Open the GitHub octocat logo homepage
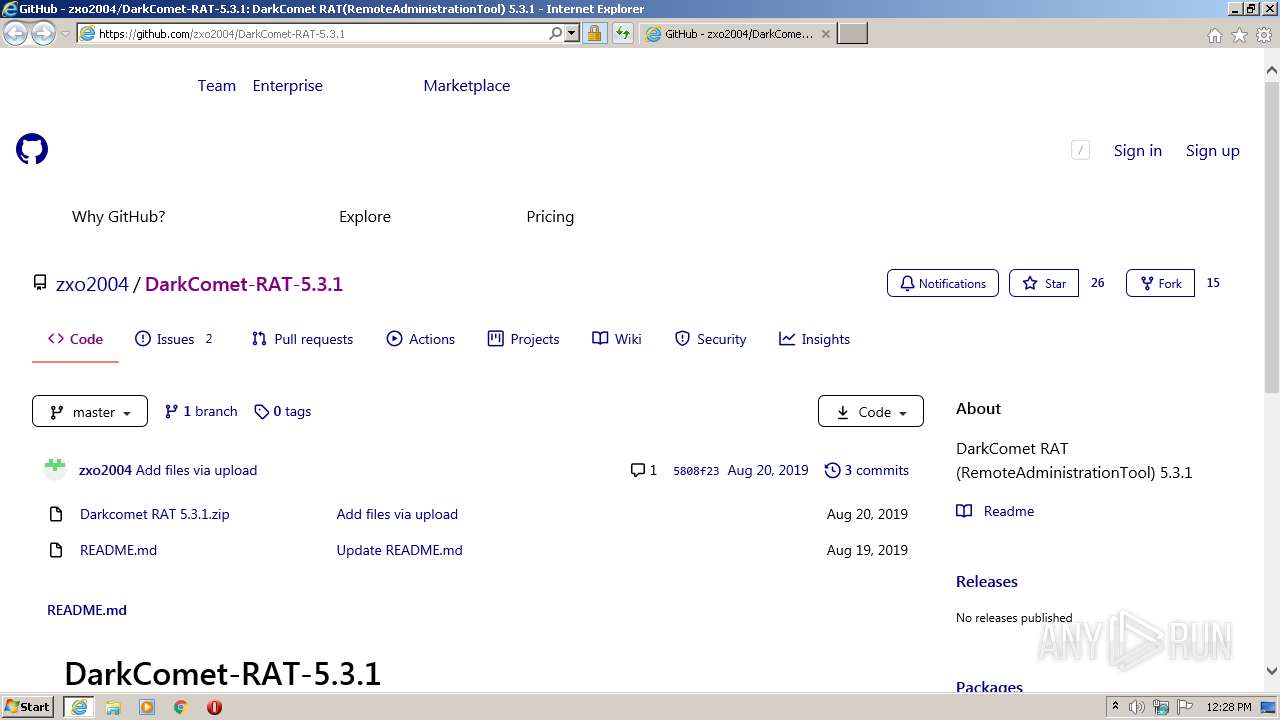Screen dimensions: 1280x720 coord(32,150)
